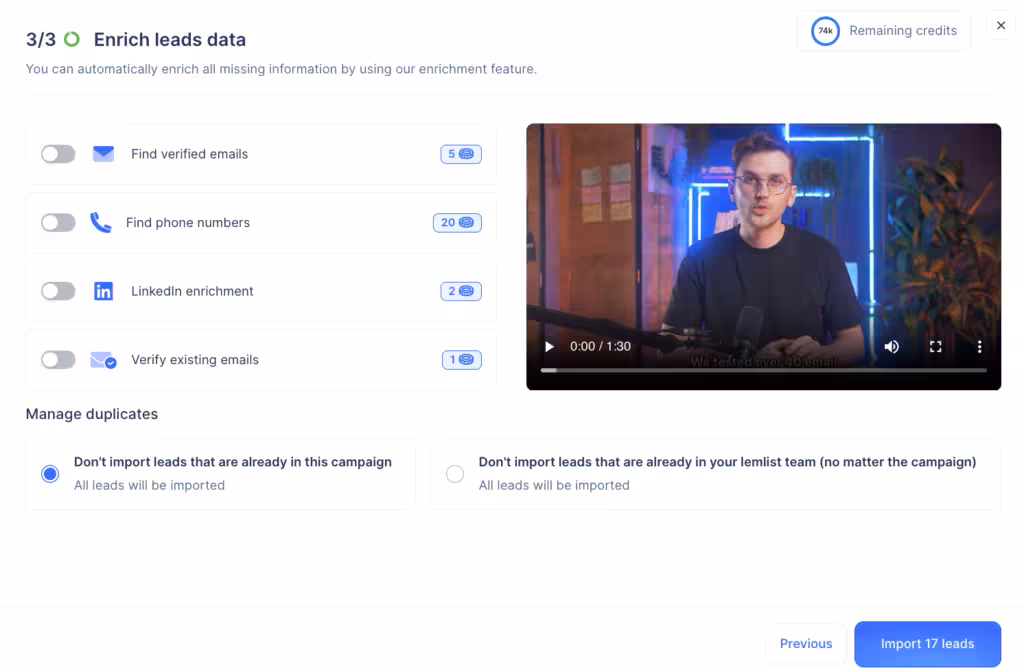Switch on LinkedIn enrichment toggle
The width and height of the screenshot is (1024, 668).
pyautogui.click(x=58, y=291)
